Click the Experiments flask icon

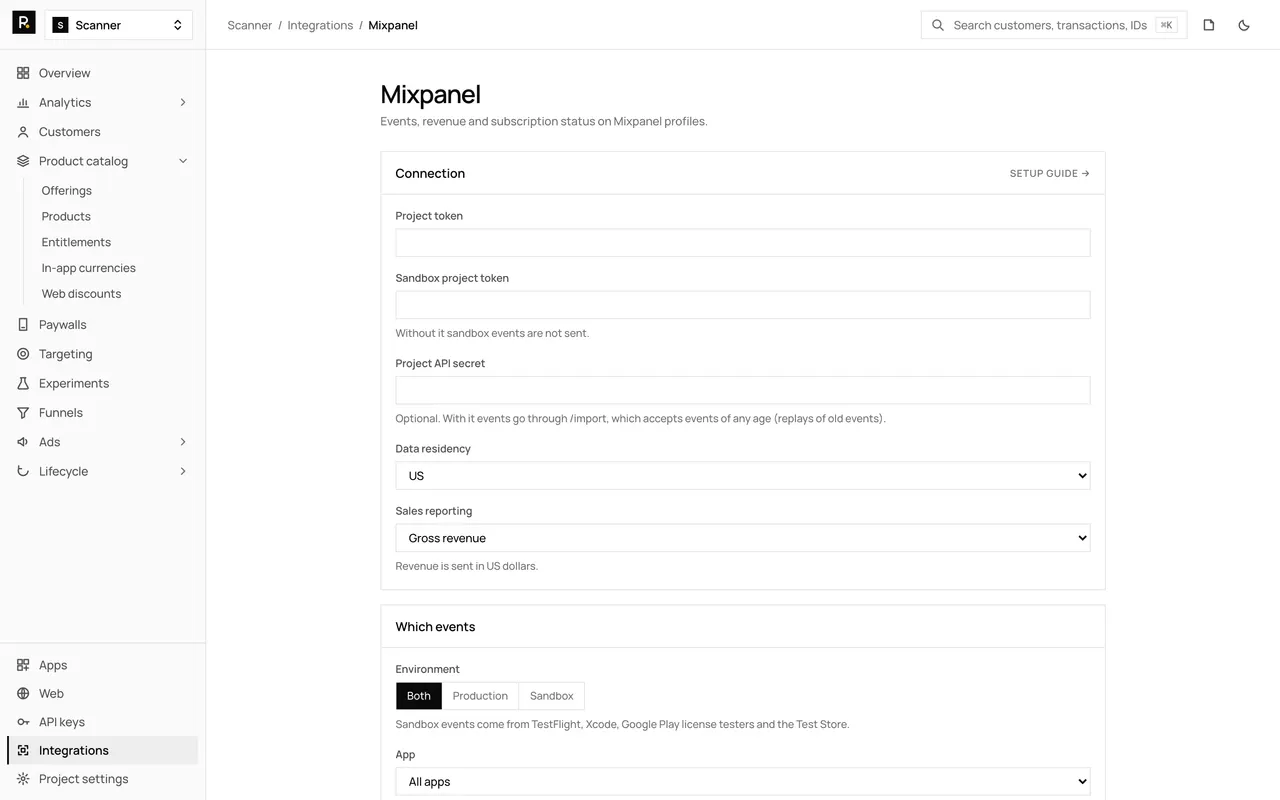tap(23, 383)
